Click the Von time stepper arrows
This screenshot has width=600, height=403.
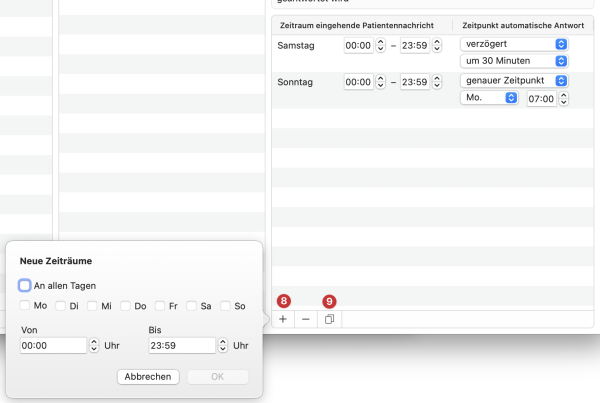[94, 345]
